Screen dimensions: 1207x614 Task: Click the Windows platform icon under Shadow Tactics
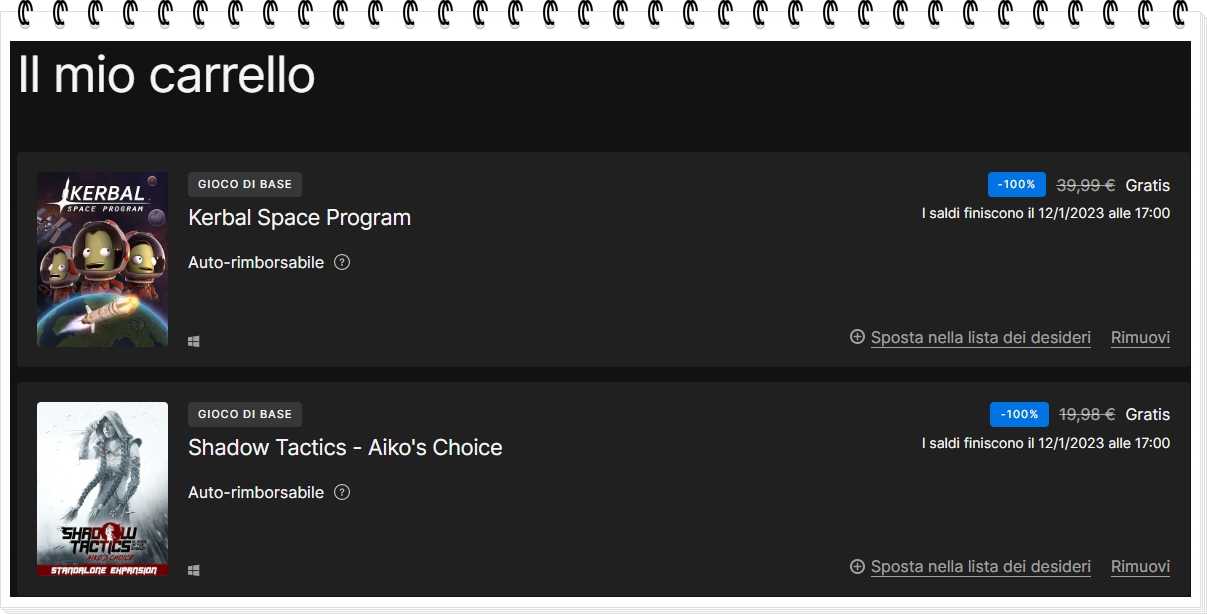(x=194, y=570)
